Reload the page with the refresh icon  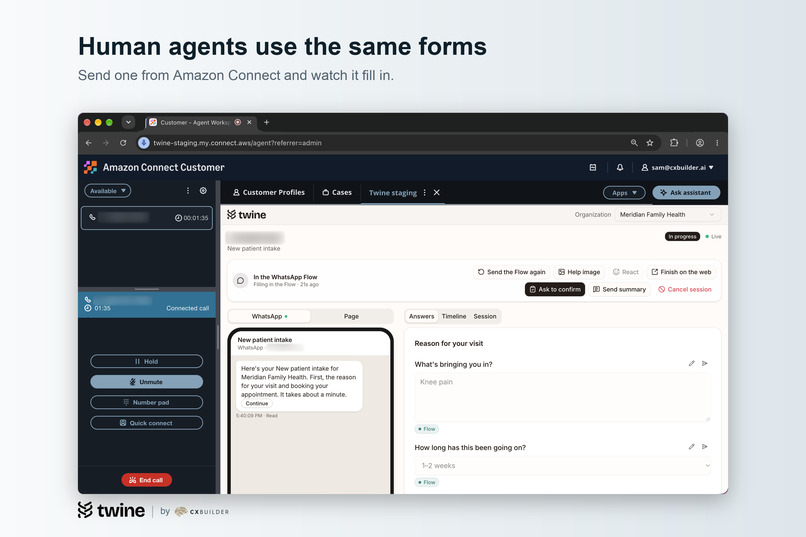click(x=123, y=143)
